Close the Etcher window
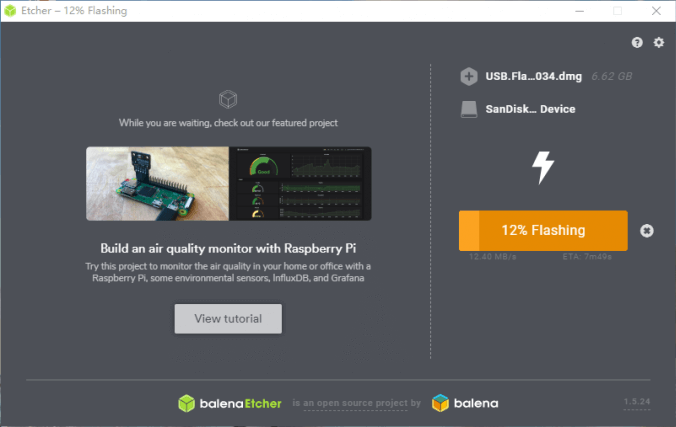The height and width of the screenshot is (427, 676). click(x=656, y=11)
